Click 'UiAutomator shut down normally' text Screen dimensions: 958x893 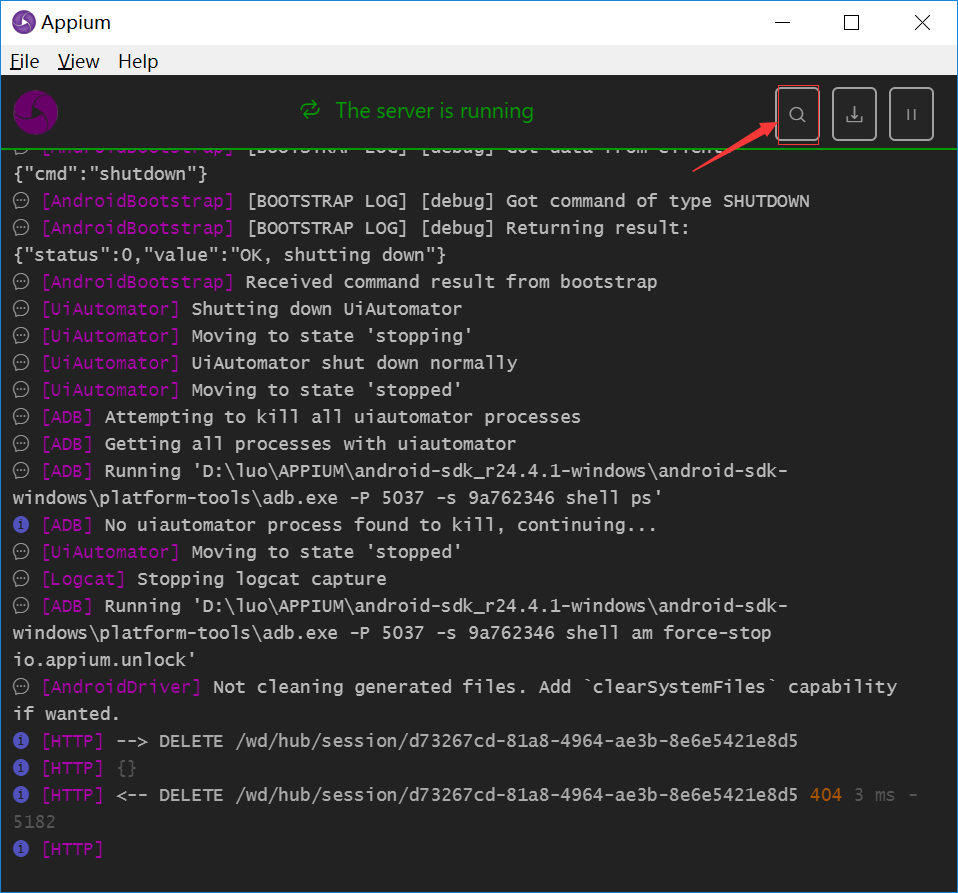pyautogui.click(x=354, y=363)
